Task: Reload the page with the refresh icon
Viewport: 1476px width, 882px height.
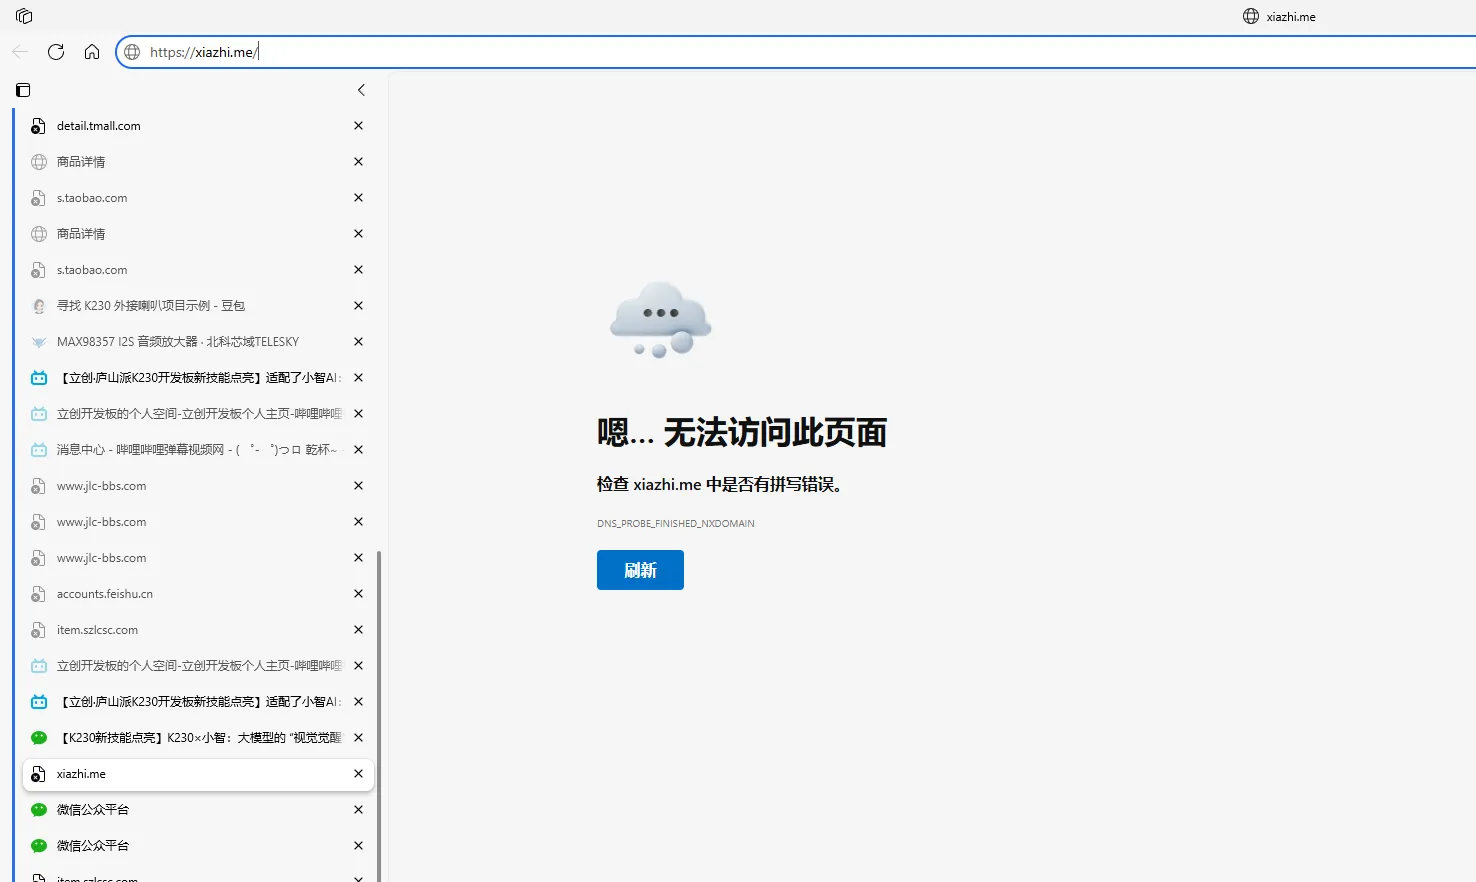Action: (56, 51)
